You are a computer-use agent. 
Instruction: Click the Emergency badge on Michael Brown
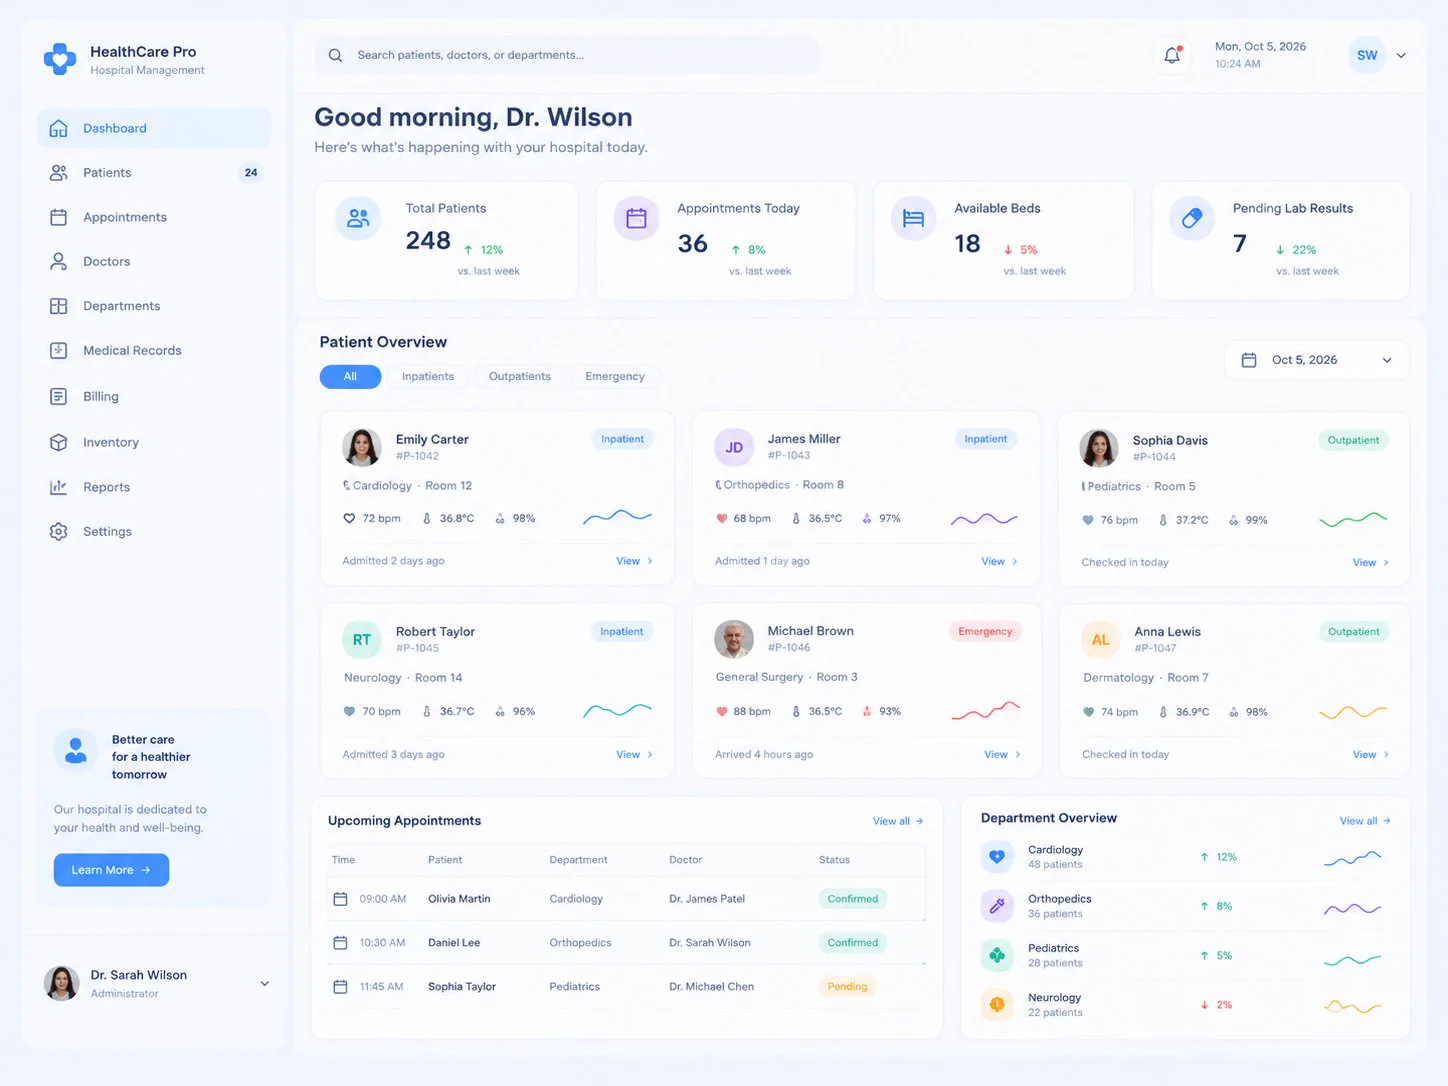click(985, 631)
